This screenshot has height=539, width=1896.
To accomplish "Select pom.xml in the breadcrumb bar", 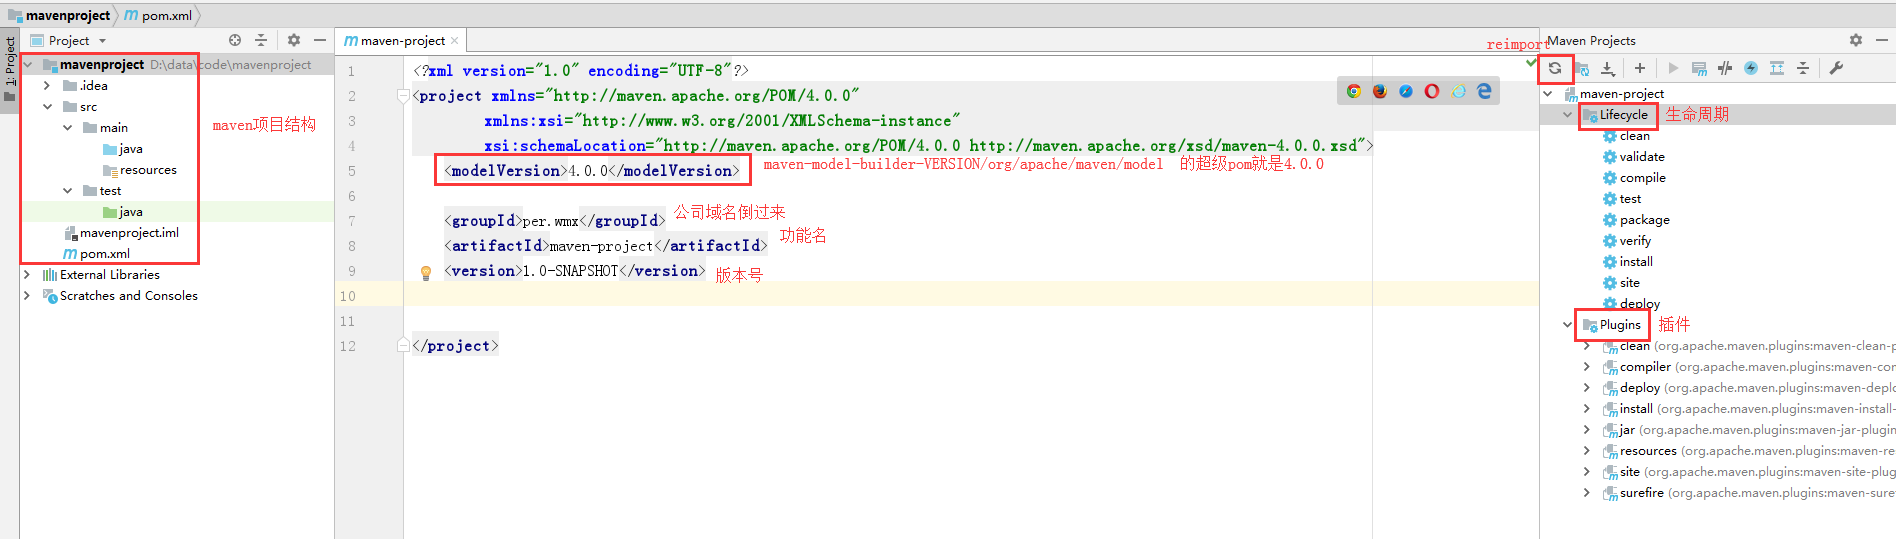I will [166, 15].
